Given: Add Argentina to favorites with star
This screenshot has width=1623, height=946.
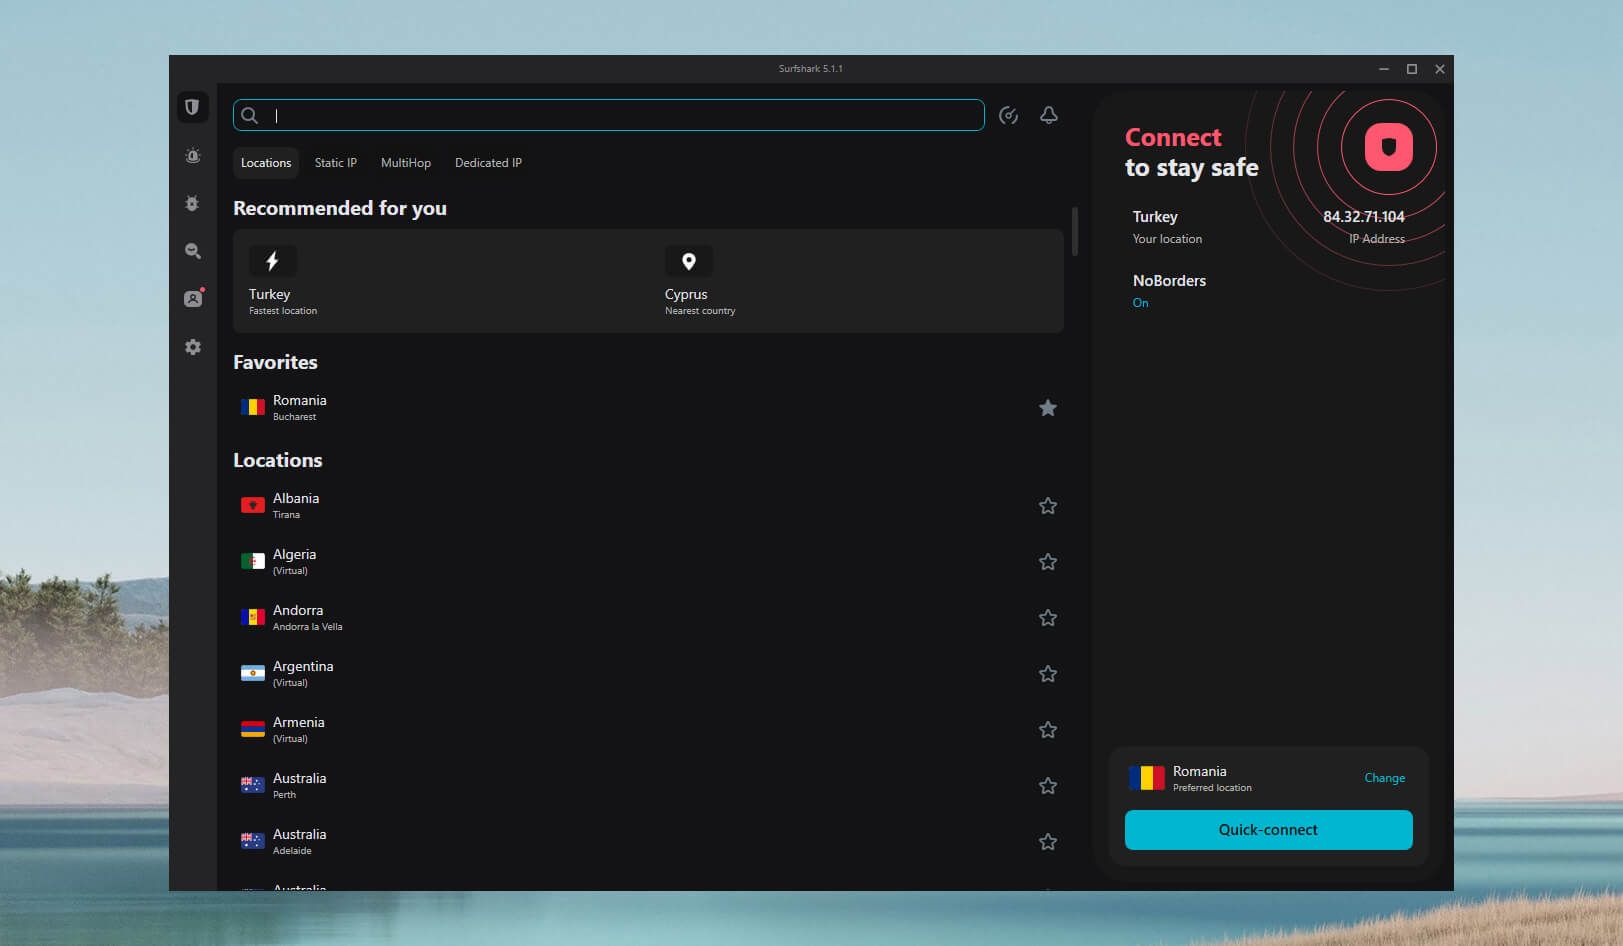Looking at the screenshot, I should click(1048, 674).
